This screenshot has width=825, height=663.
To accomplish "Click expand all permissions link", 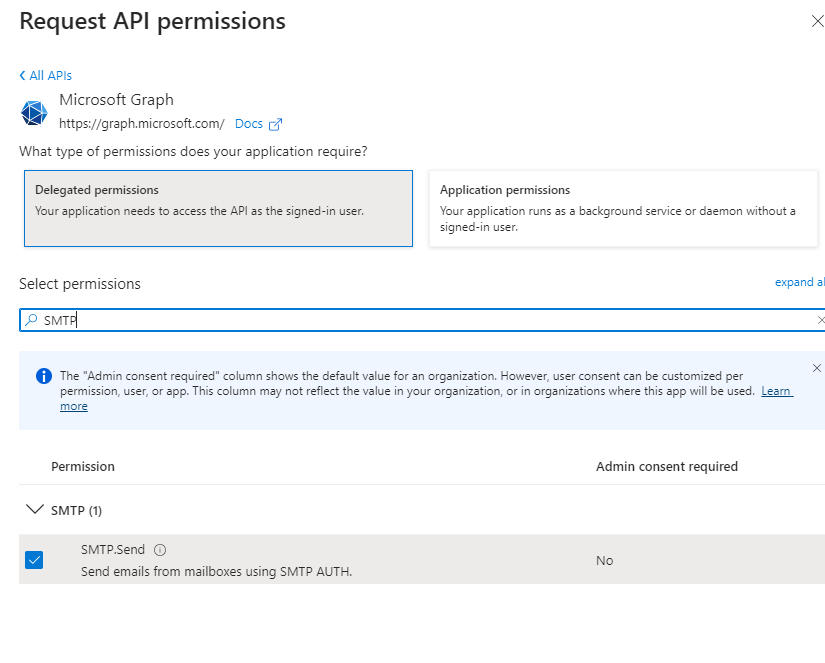I will coord(800,282).
